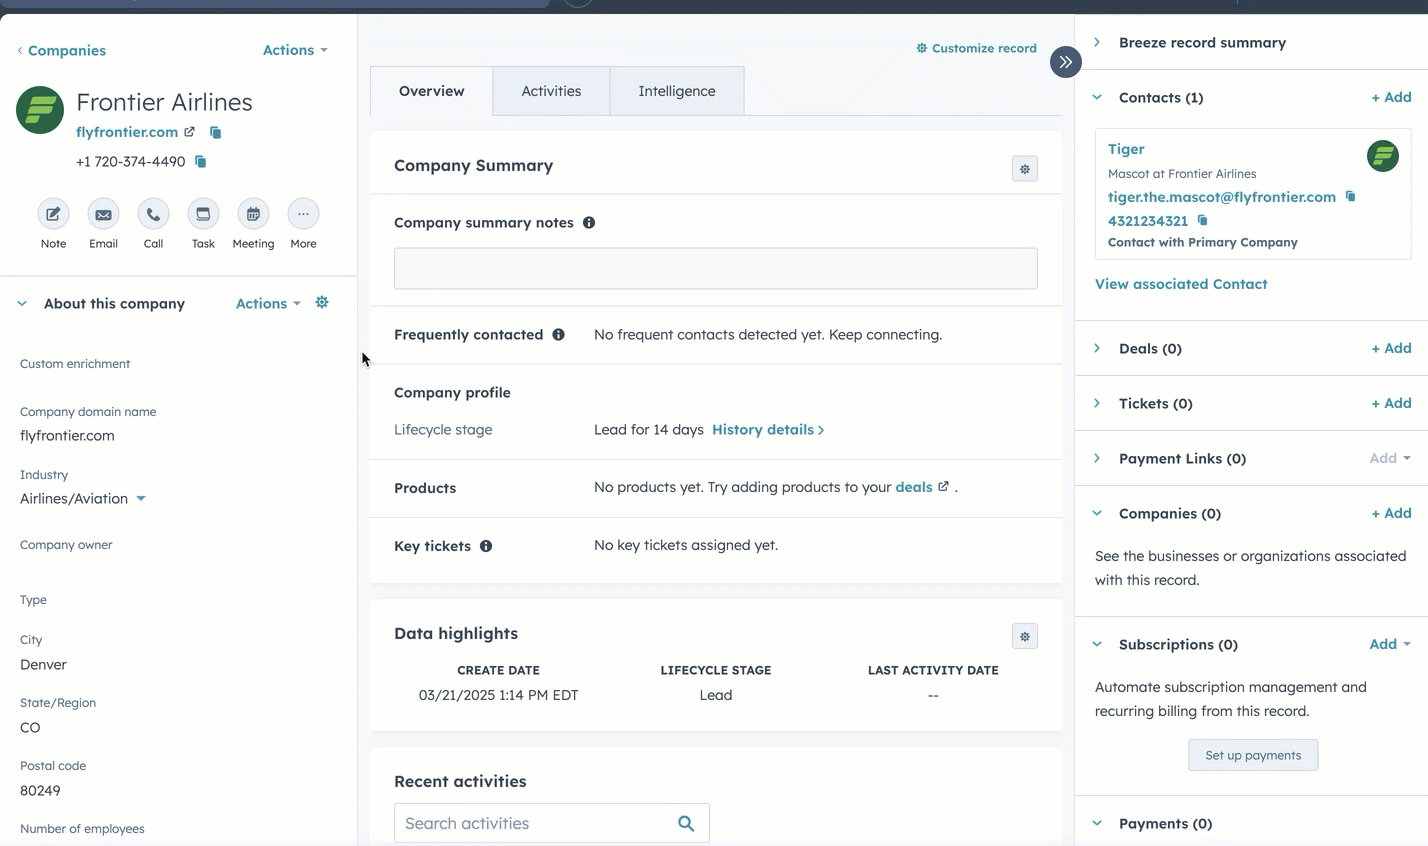1428x846 pixels.
Task: Add a deal via + Add
Action: click(1391, 348)
